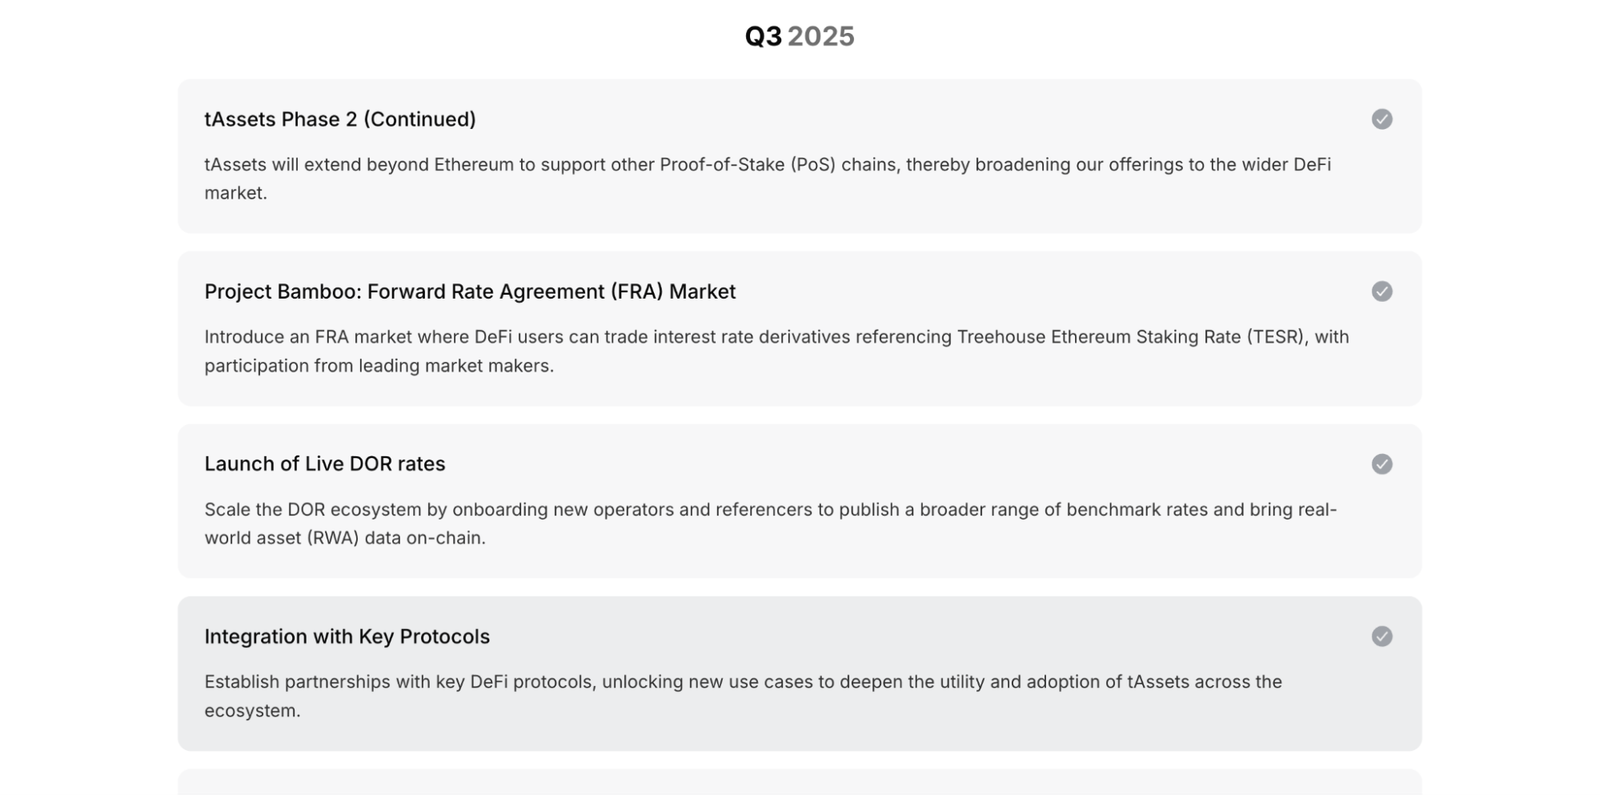This screenshot has height=795, width=1600.
Task: Click the partially visible card at the bottom
Action: tap(800, 782)
